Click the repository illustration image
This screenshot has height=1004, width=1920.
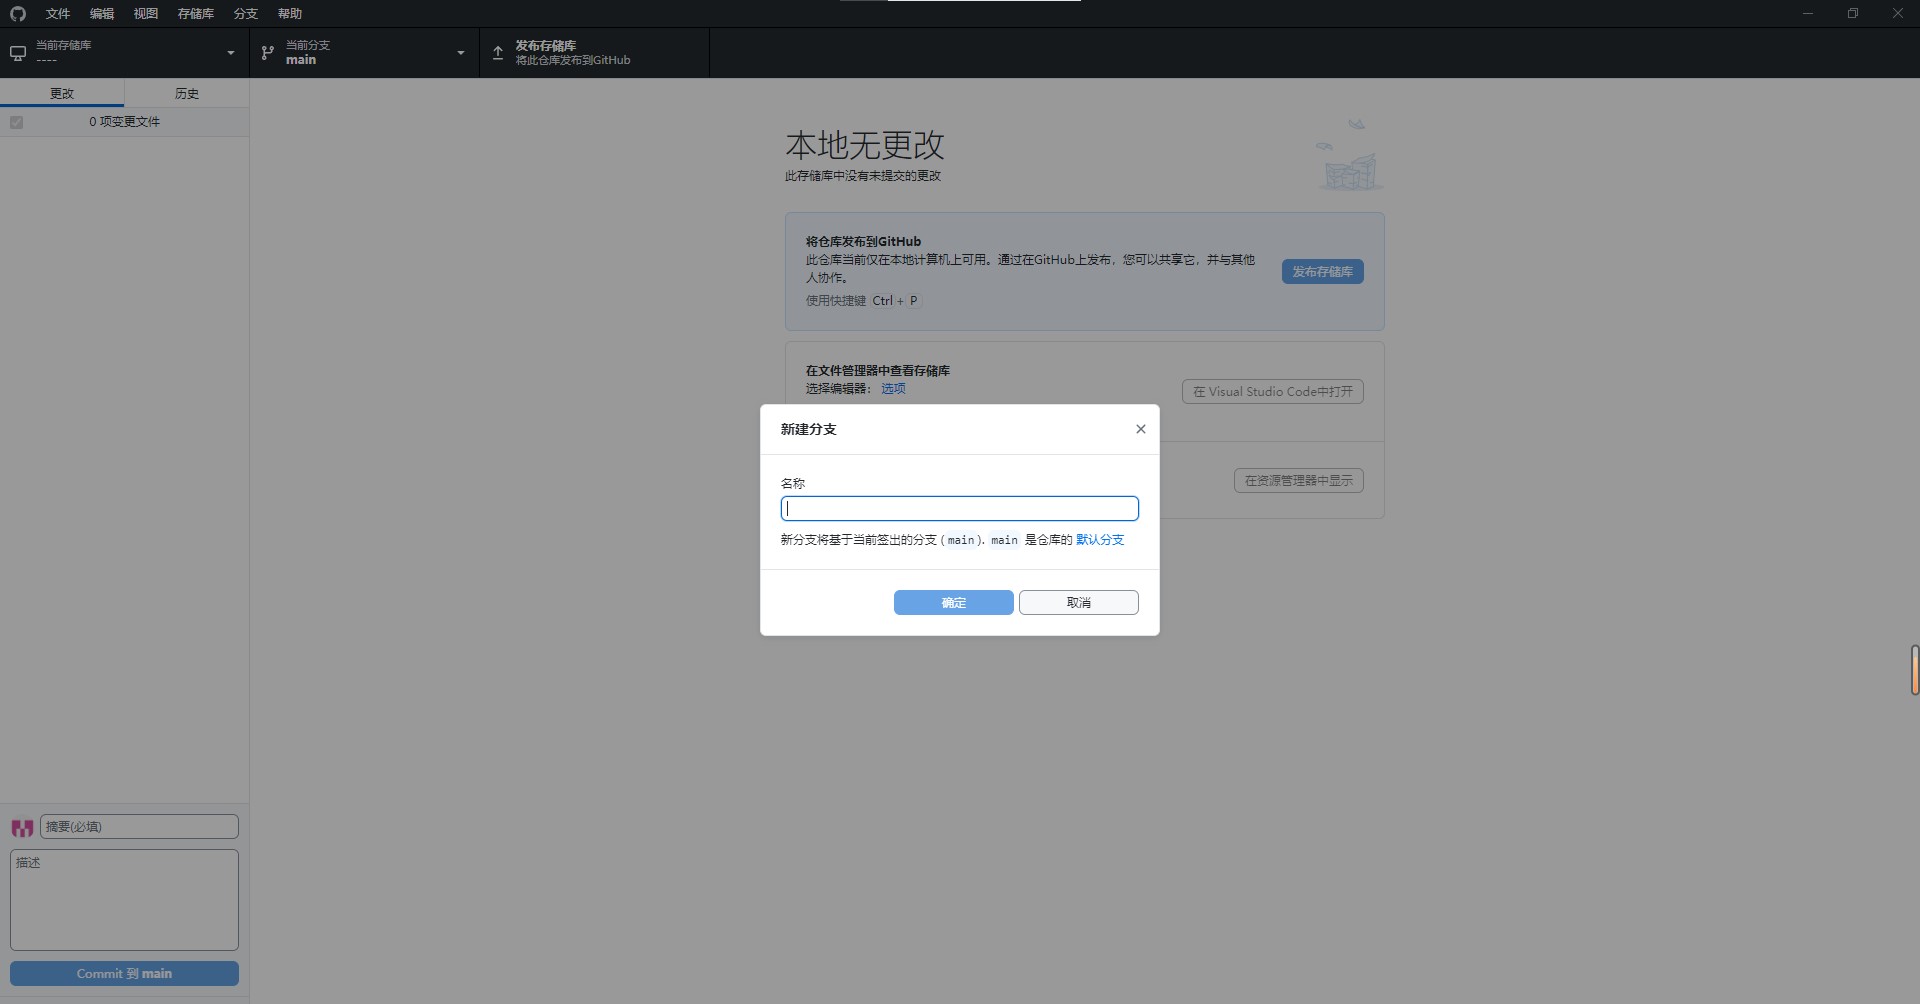point(1349,156)
